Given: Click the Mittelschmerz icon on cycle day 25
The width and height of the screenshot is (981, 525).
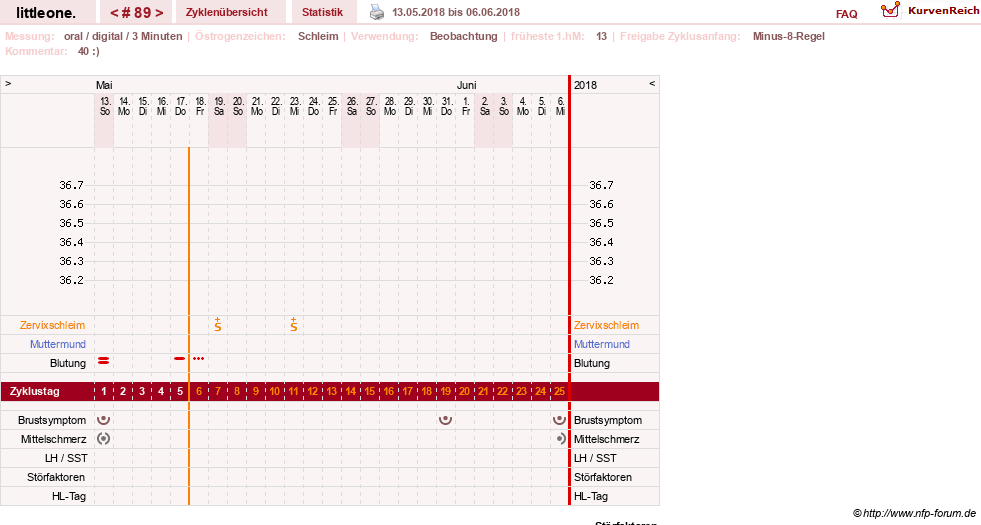Looking at the screenshot, I should point(561,439).
